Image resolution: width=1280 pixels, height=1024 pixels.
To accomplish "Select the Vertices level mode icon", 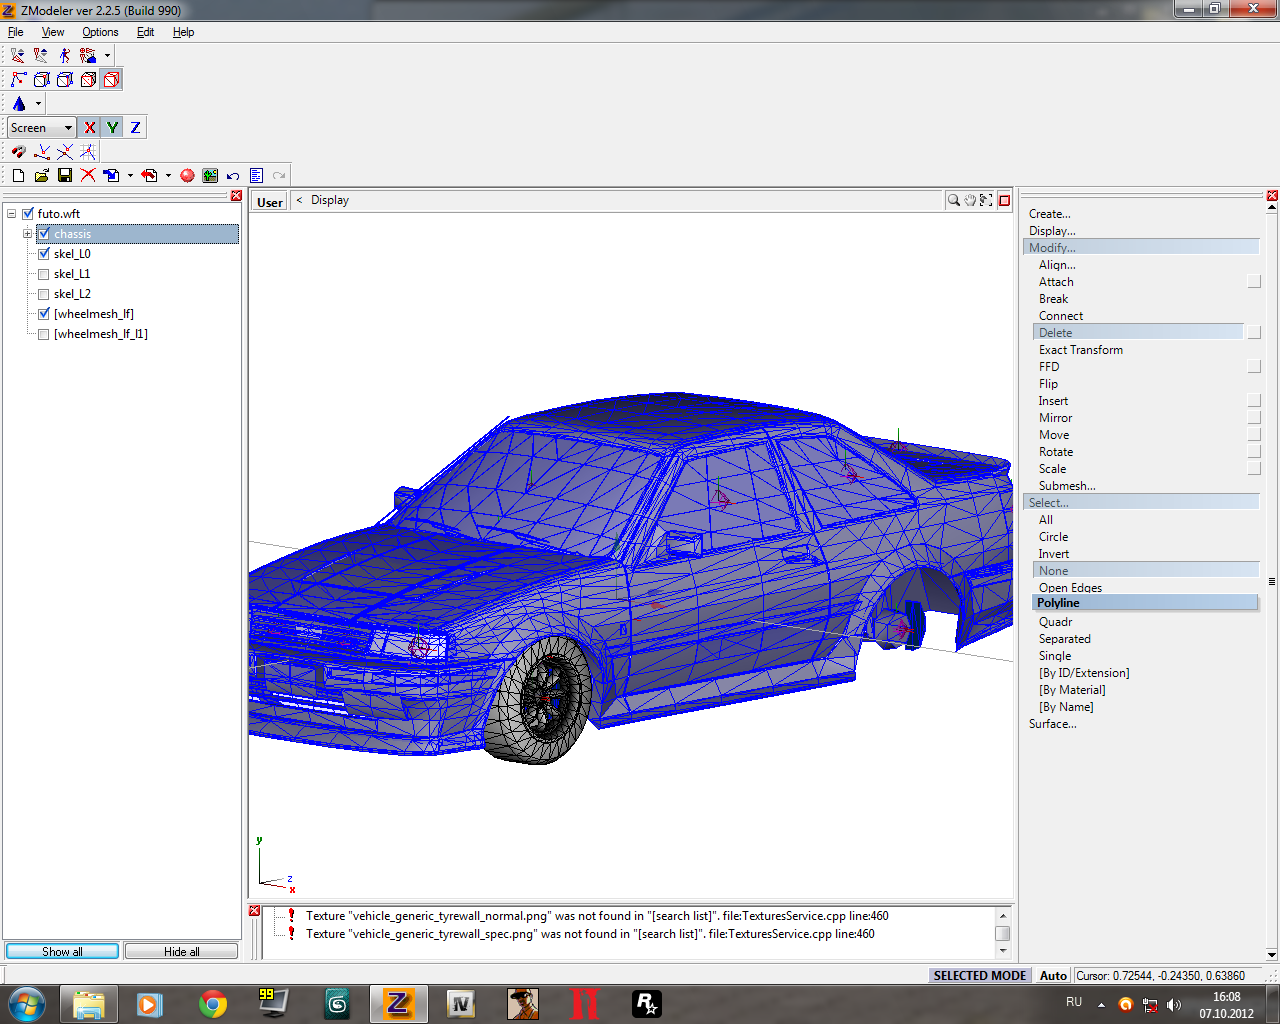I will click(x=18, y=79).
